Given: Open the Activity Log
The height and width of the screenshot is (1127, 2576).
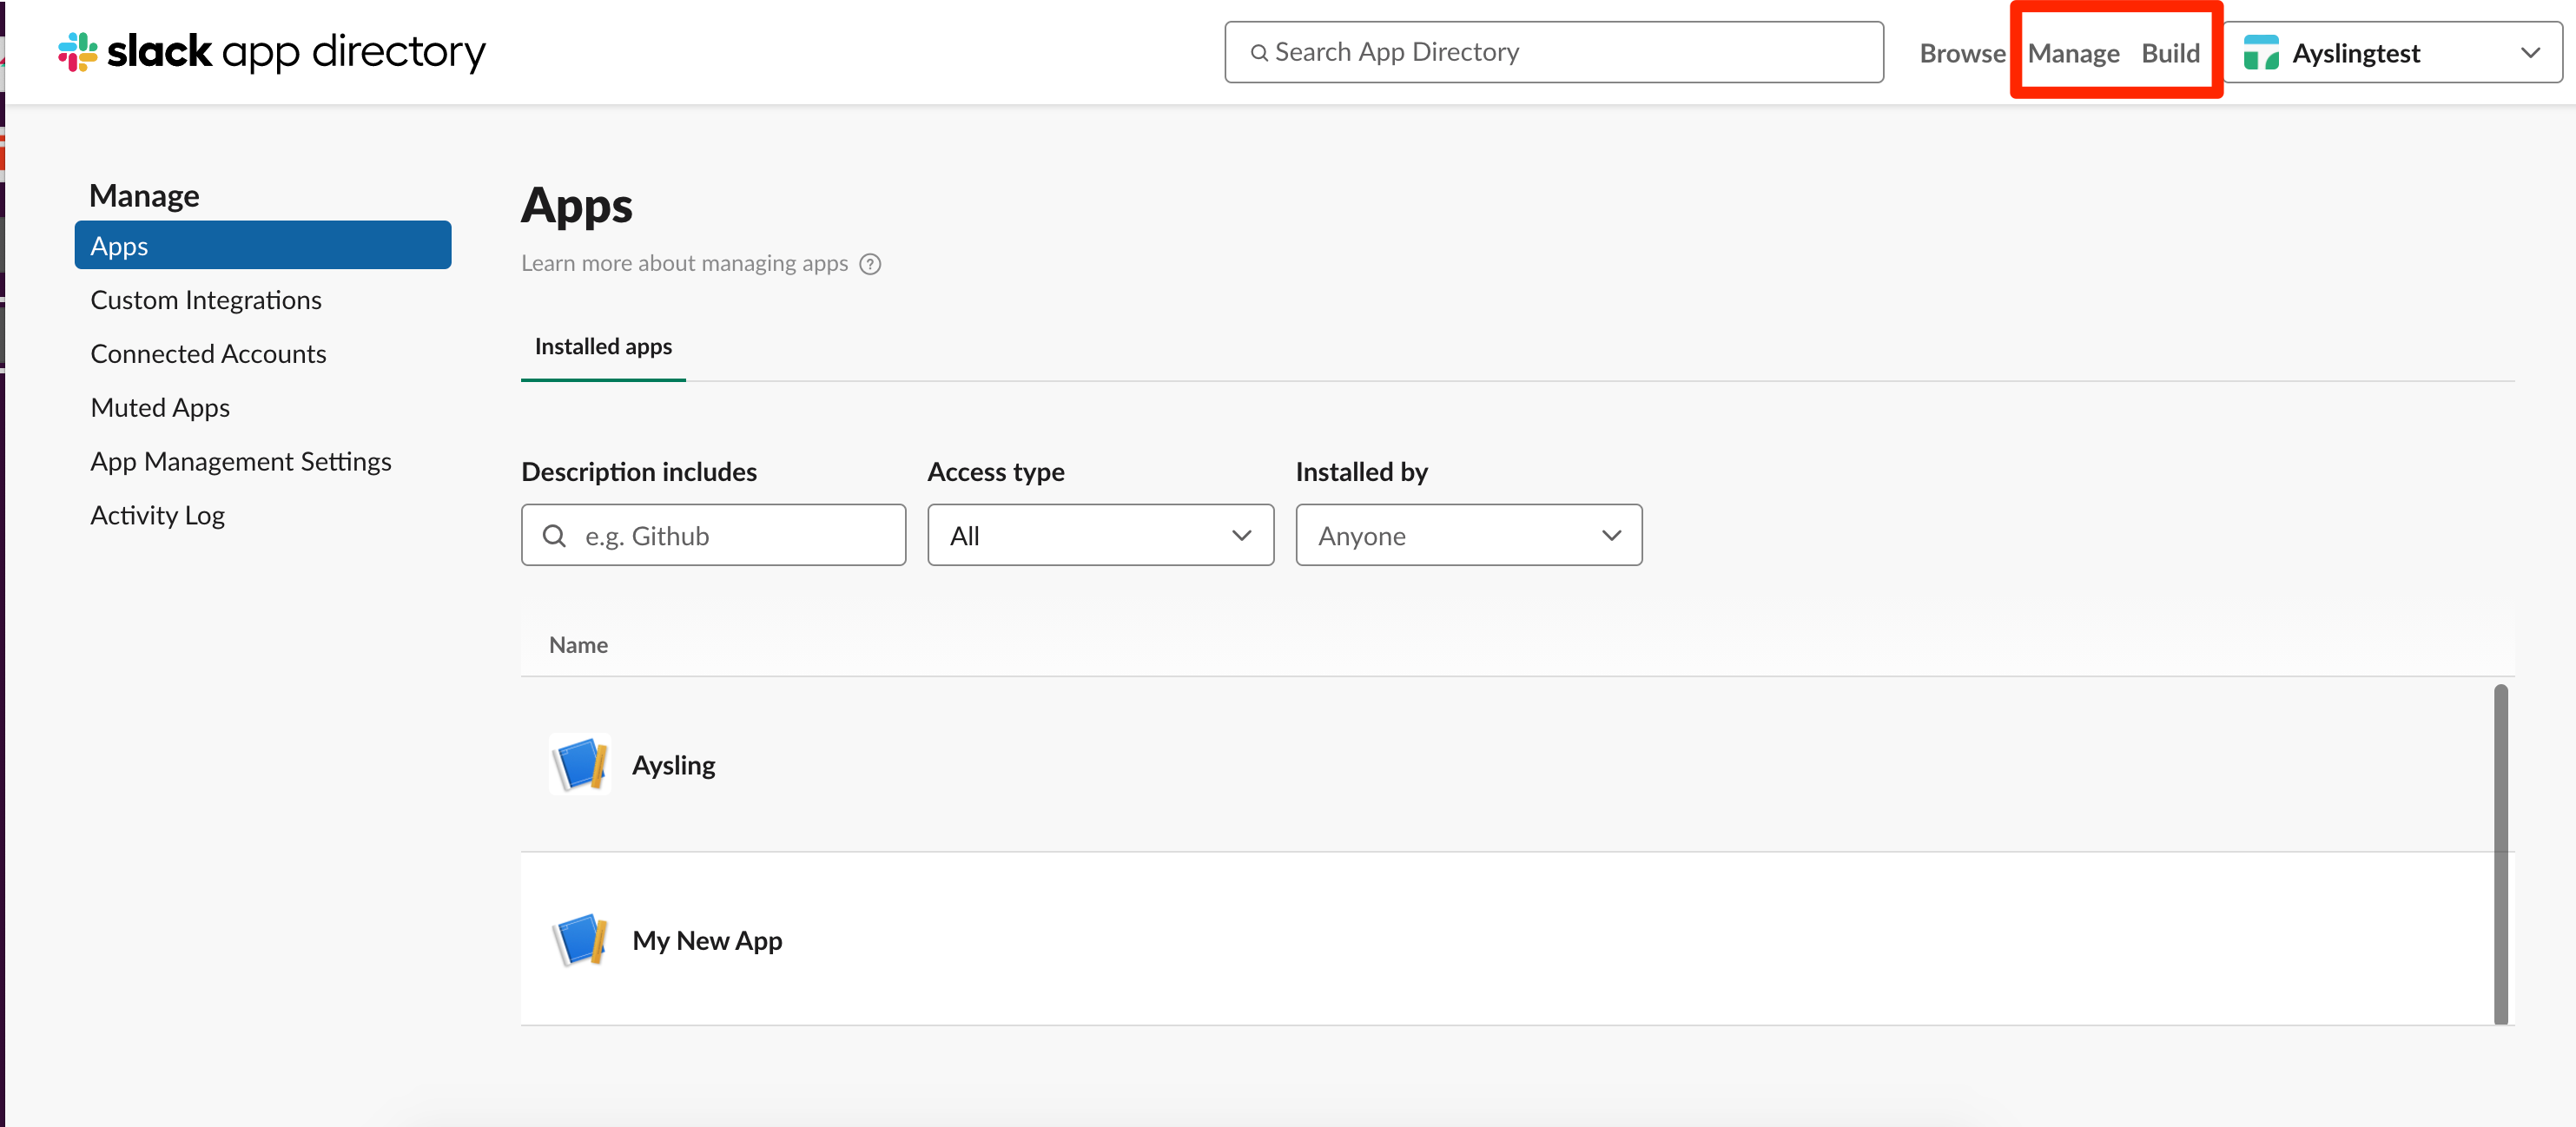Looking at the screenshot, I should (x=158, y=515).
